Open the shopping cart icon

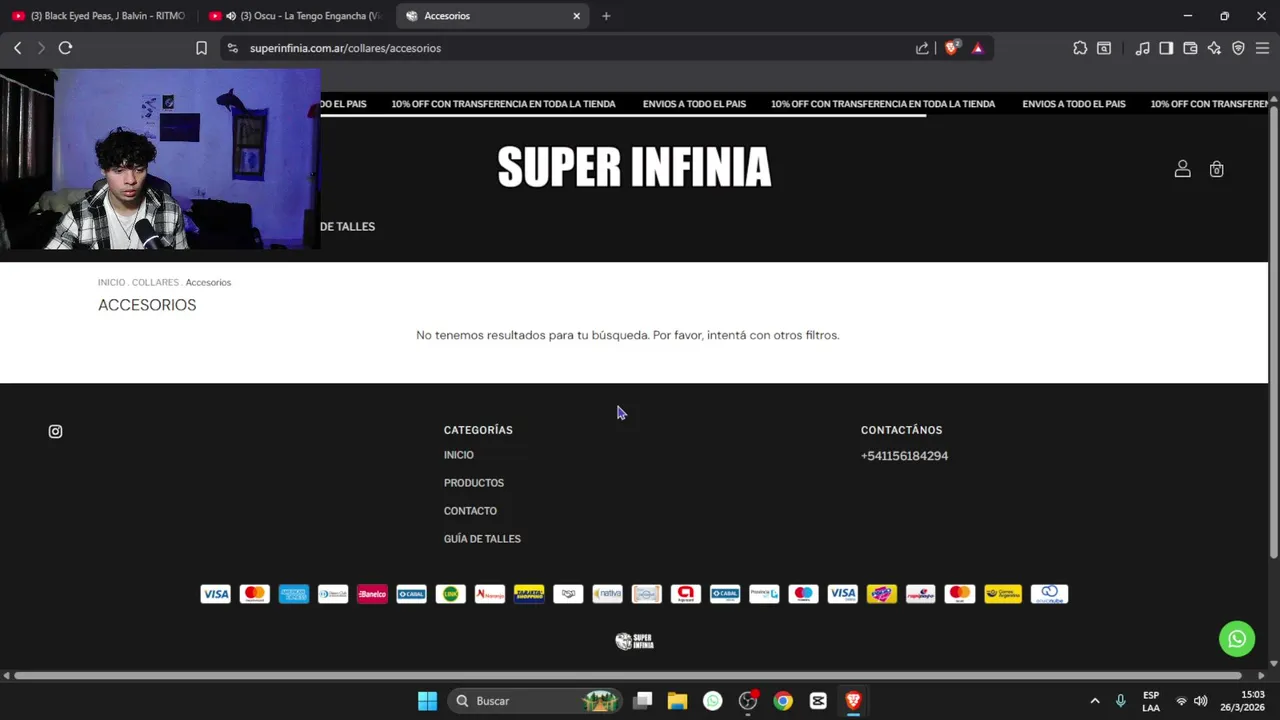click(x=1216, y=169)
